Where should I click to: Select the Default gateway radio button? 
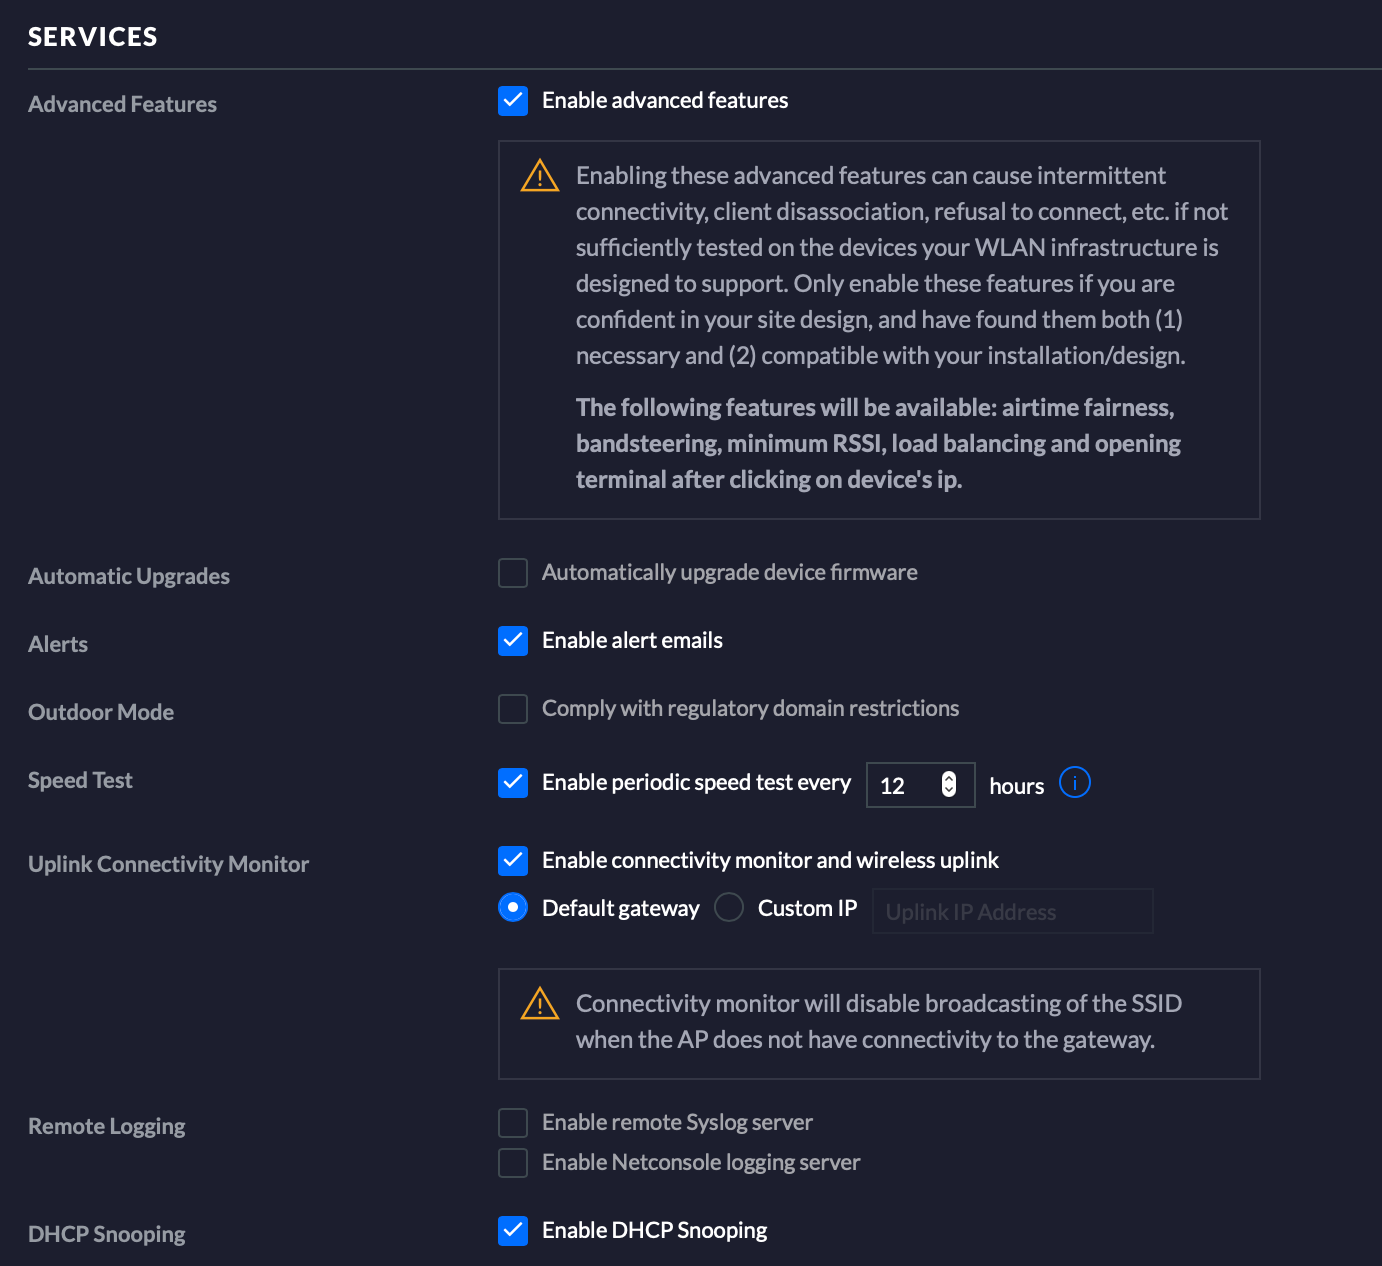tap(513, 908)
